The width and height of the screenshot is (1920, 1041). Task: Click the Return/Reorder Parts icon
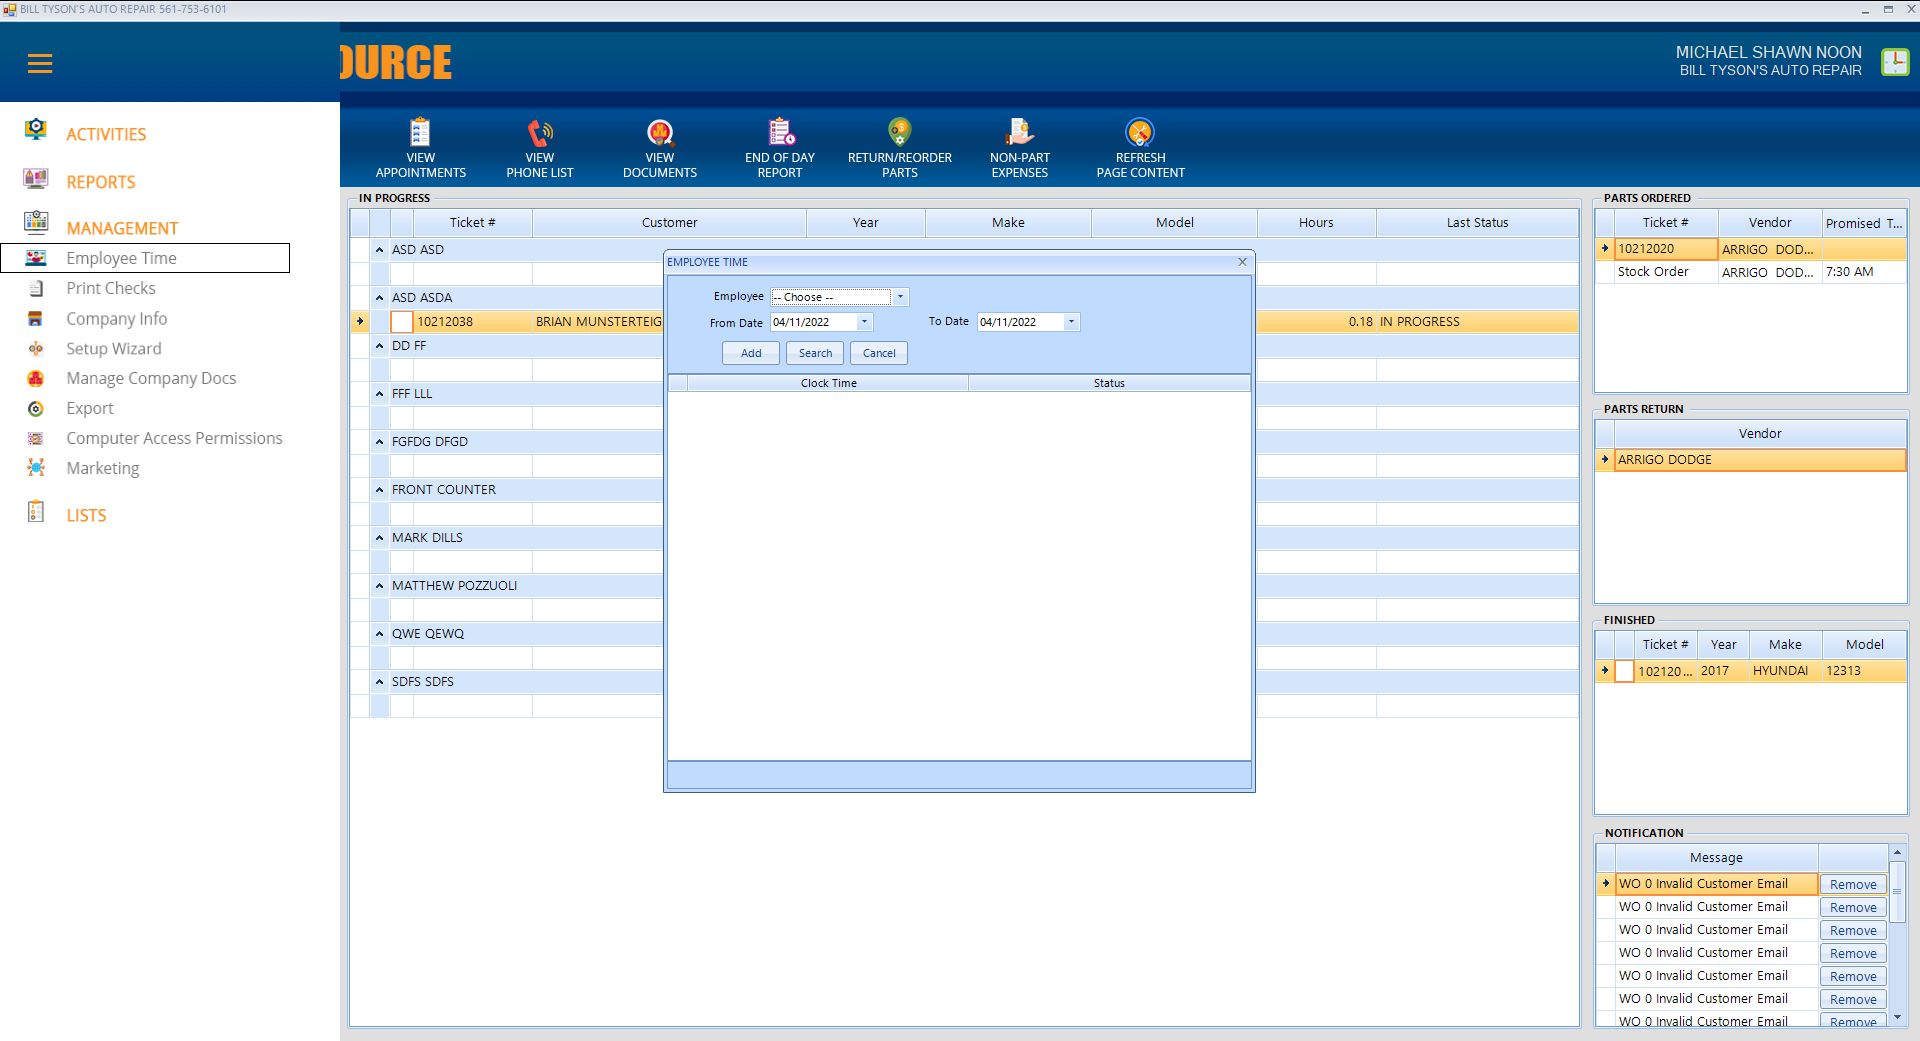[x=899, y=133]
